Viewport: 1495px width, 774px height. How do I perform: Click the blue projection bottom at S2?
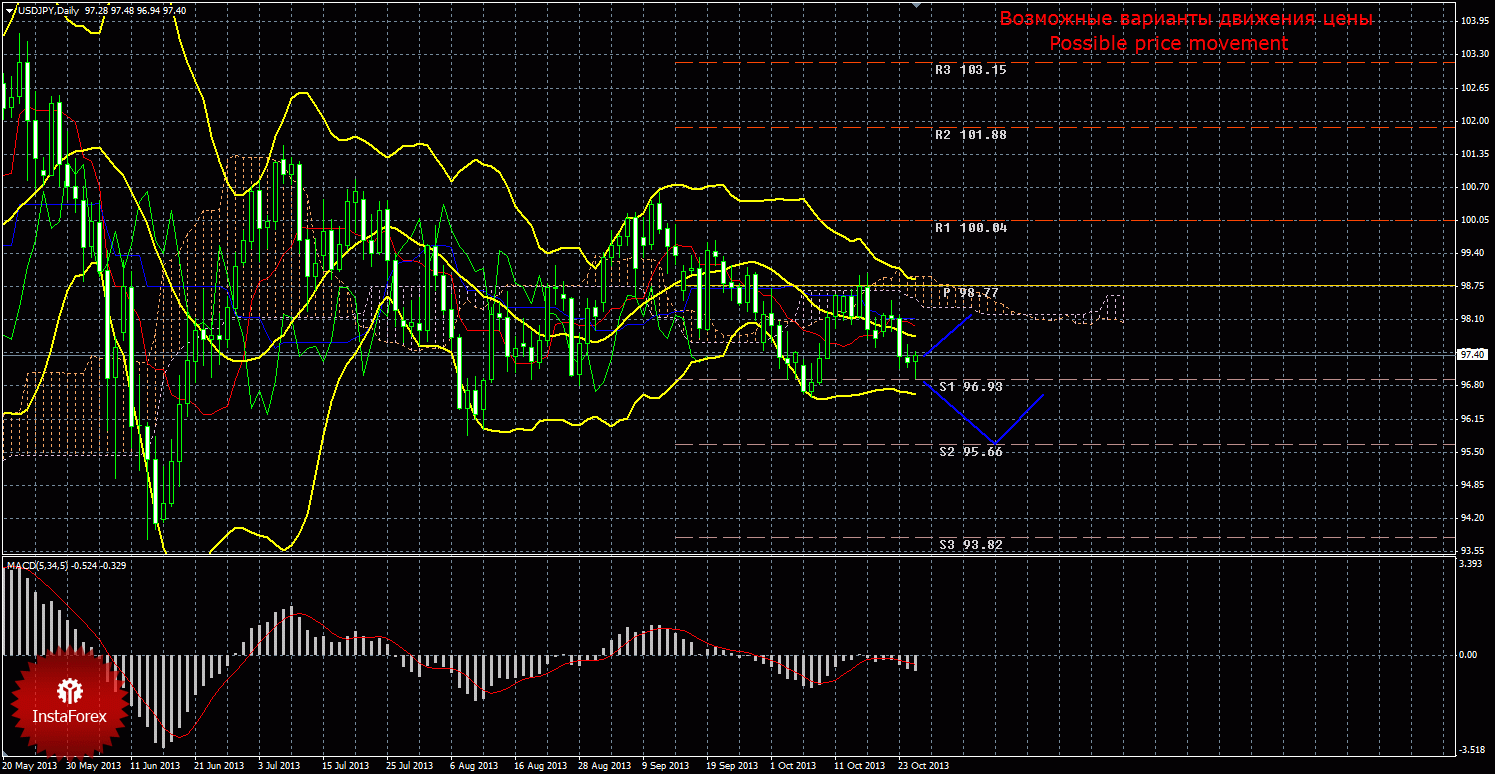(993, 443)
